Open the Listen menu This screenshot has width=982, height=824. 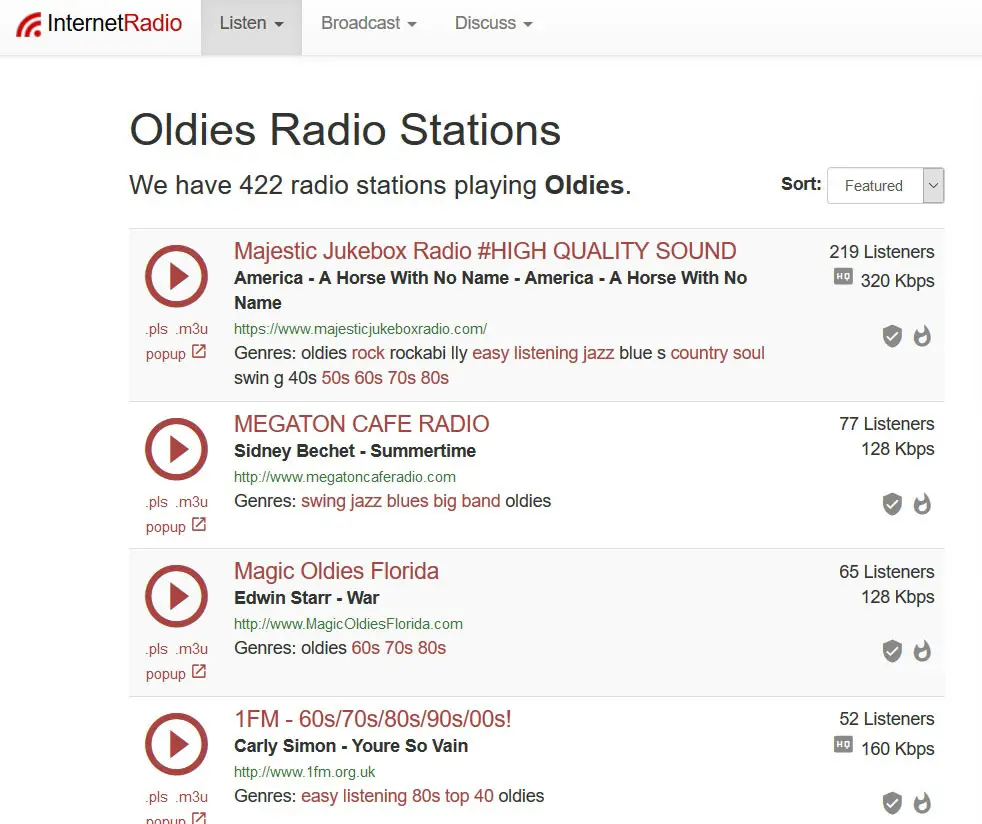click(251, 24)
